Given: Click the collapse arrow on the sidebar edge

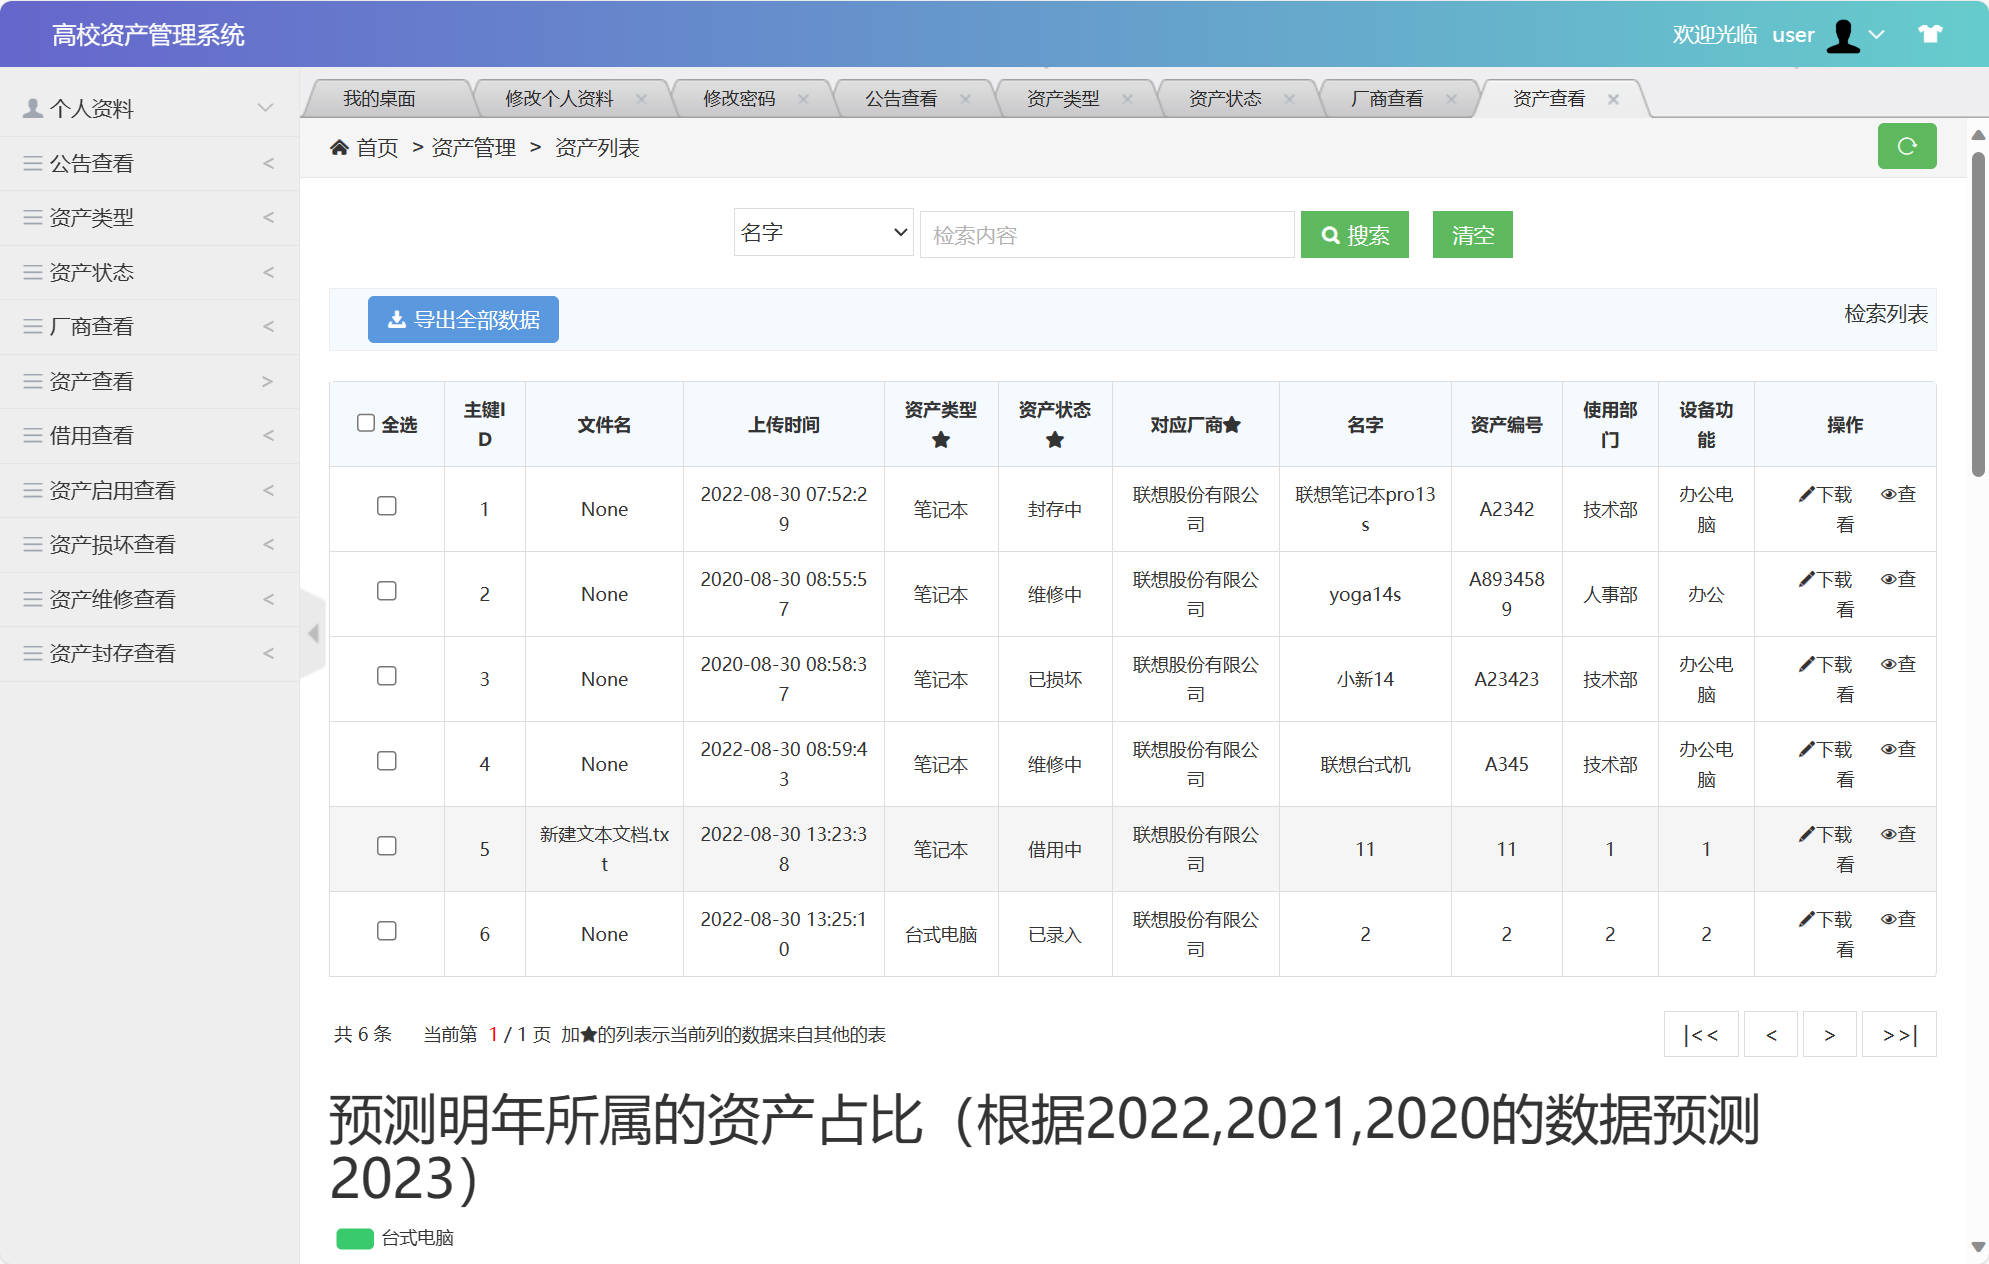Looking at the screenshot, I should (x=313, y=632).
